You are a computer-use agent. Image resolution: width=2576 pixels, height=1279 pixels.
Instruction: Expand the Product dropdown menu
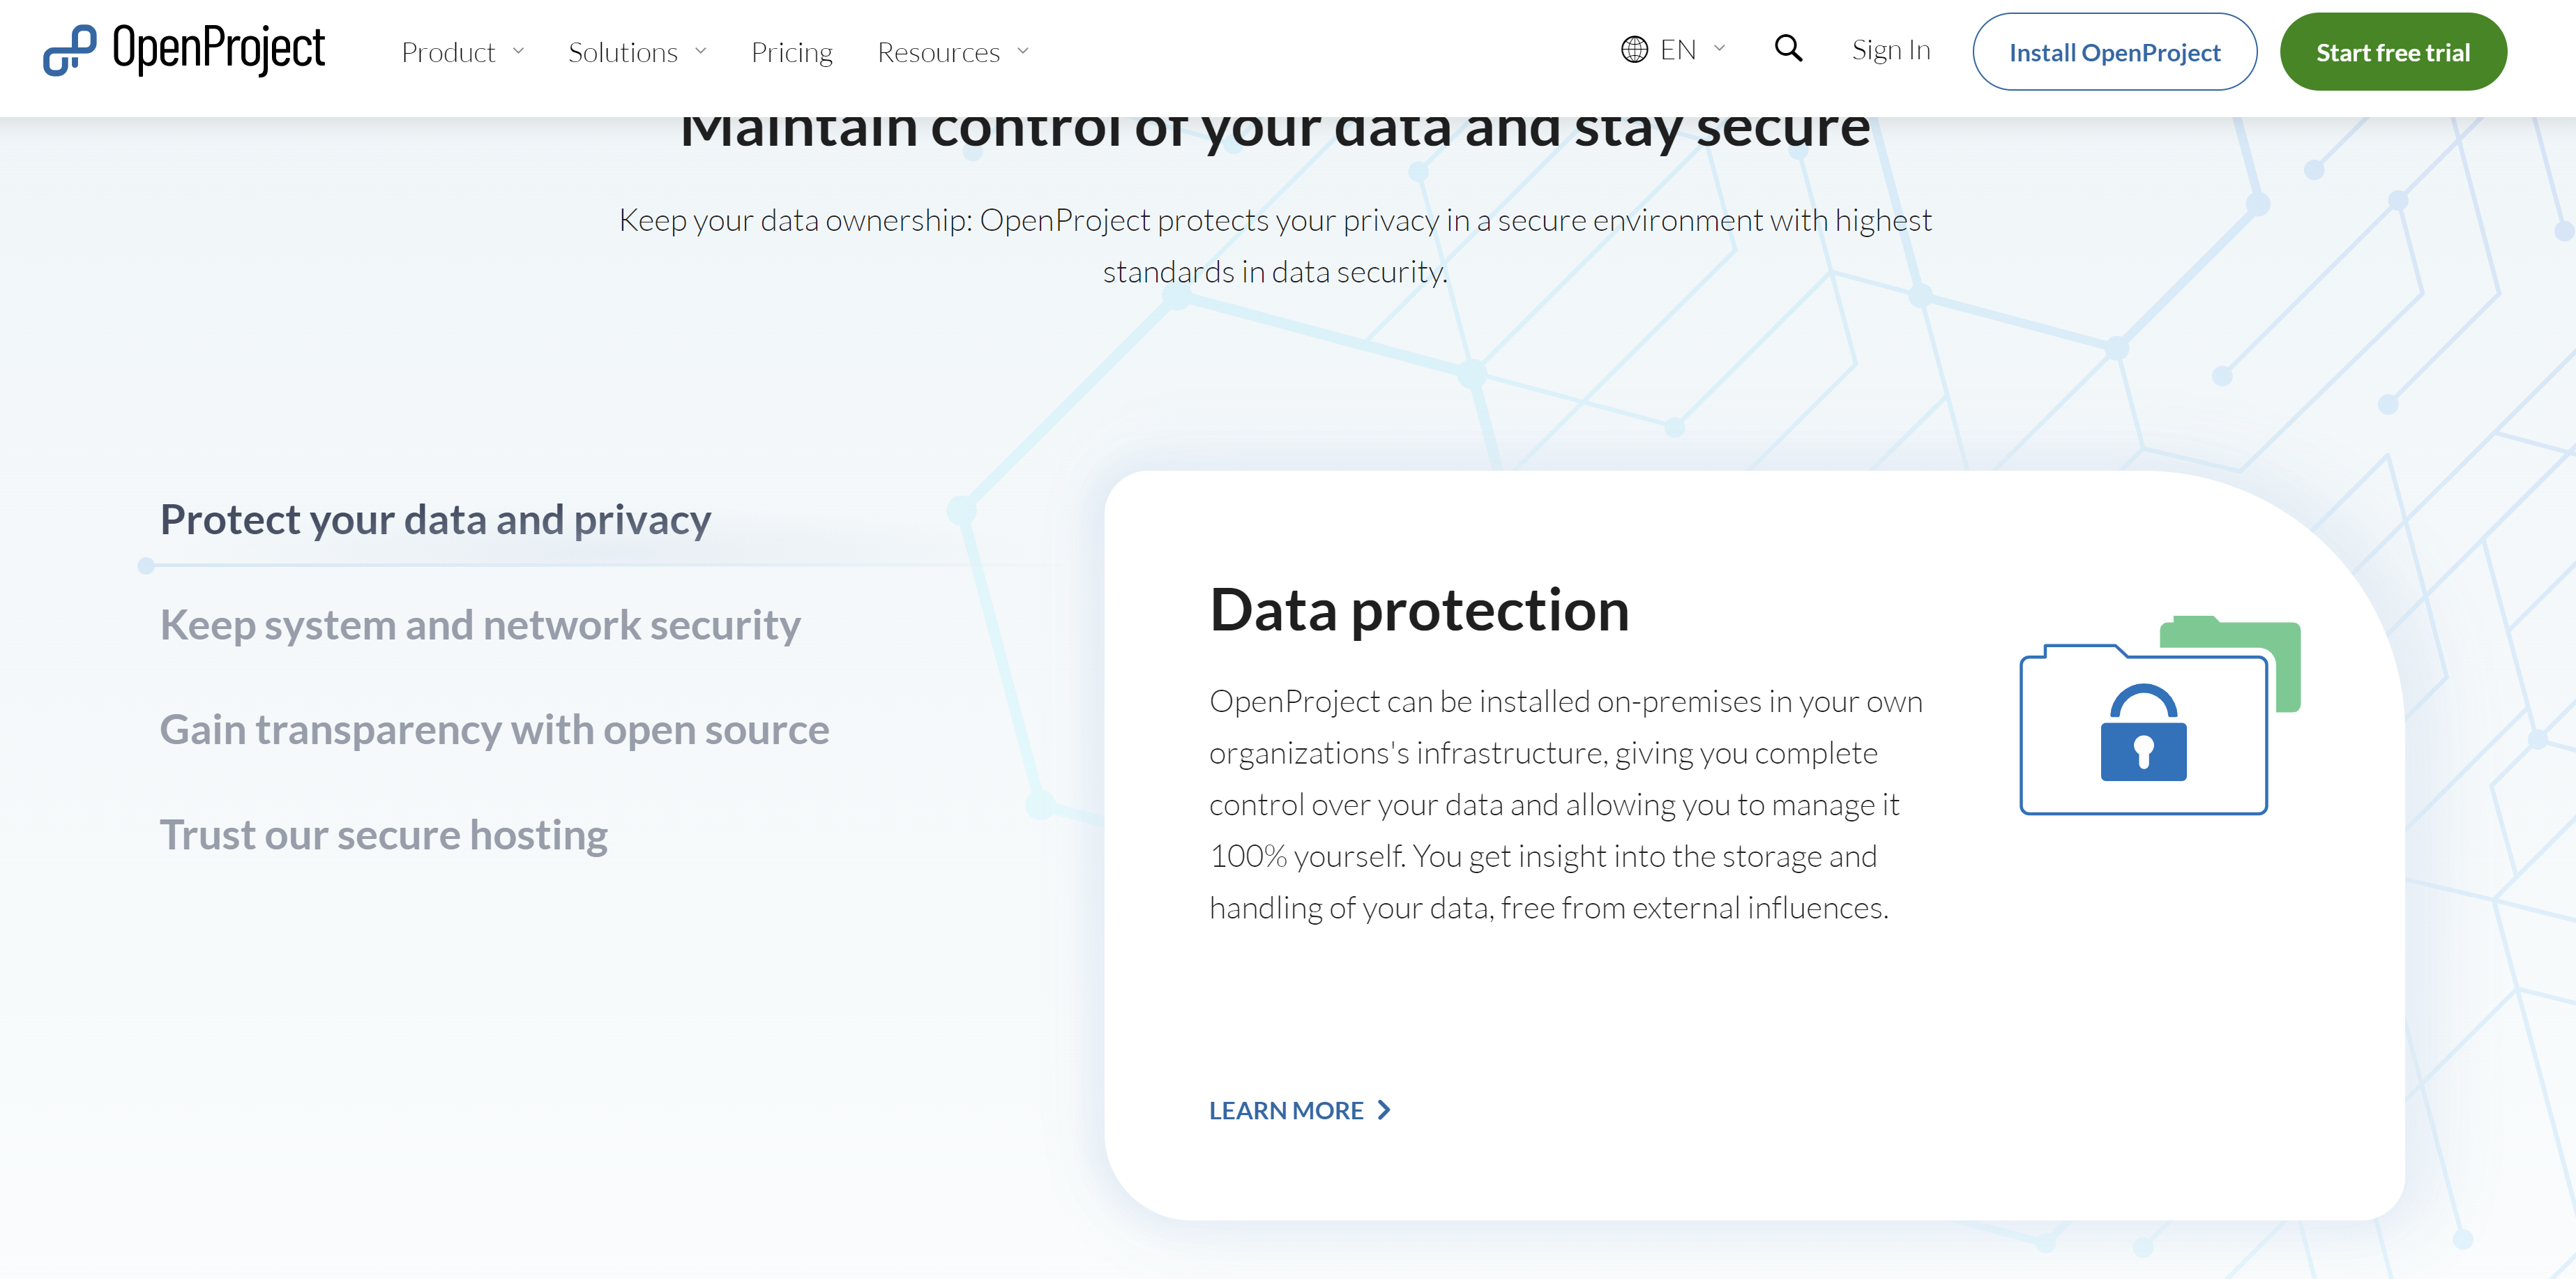pyautogui.click(x=462, y=52)
